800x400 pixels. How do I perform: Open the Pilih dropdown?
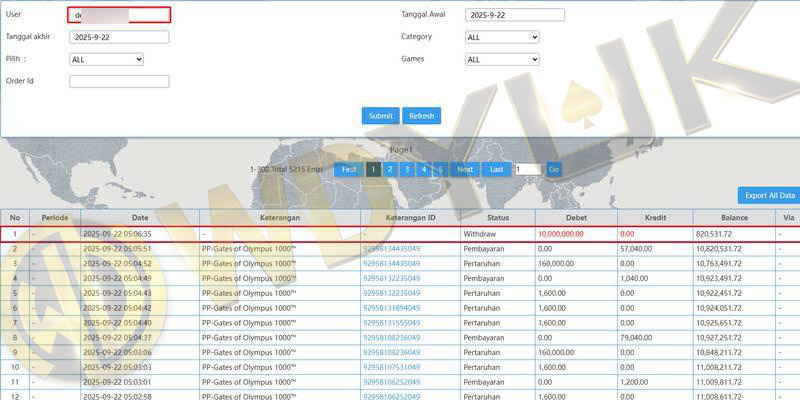pos(106,60)
